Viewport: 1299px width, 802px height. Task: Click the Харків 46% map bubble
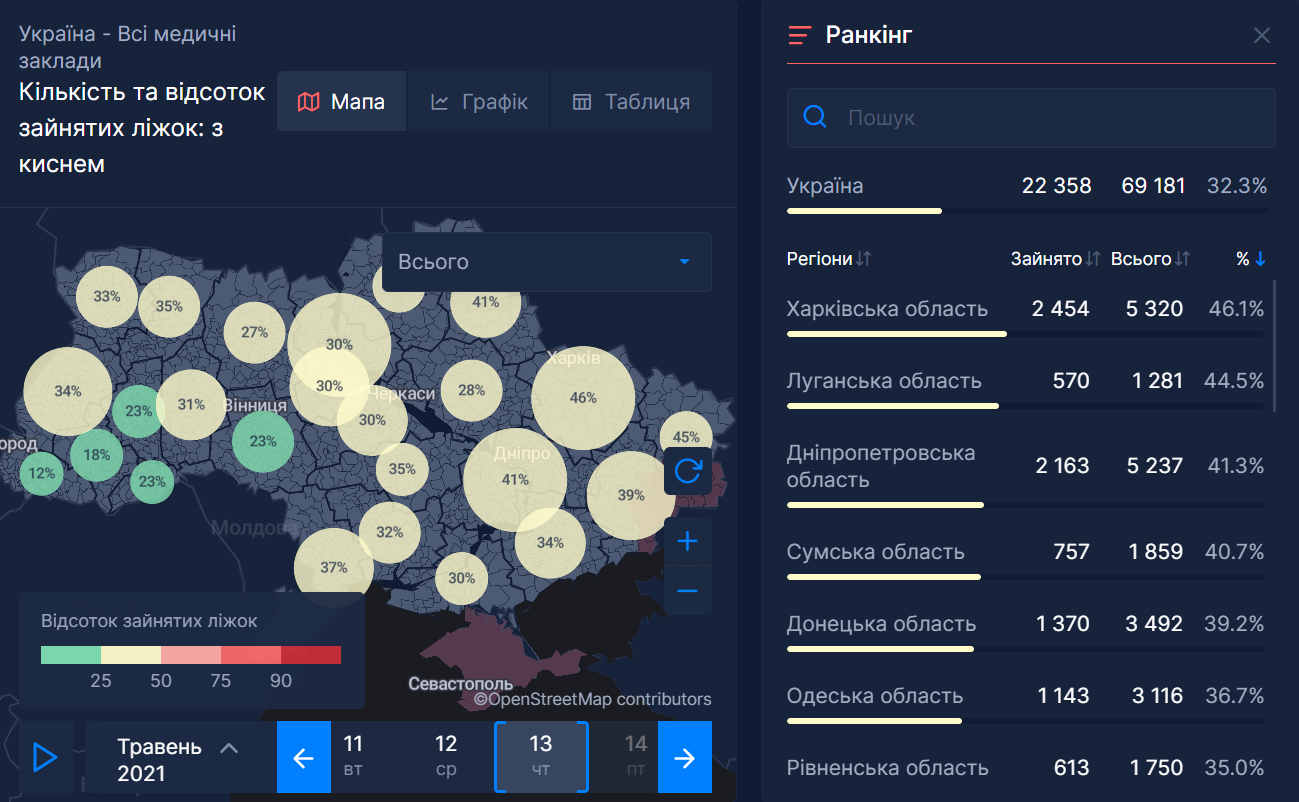[583, 397]
